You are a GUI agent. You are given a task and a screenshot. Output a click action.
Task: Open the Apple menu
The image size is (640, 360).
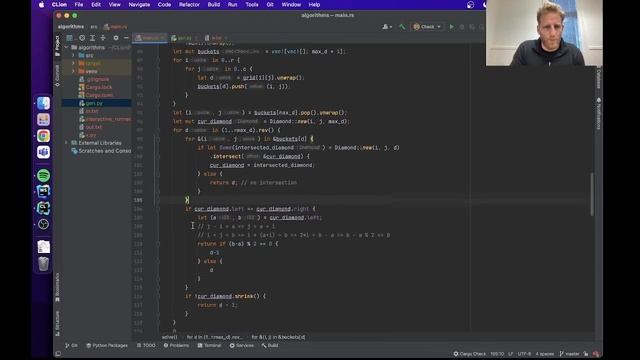point(41,4)
